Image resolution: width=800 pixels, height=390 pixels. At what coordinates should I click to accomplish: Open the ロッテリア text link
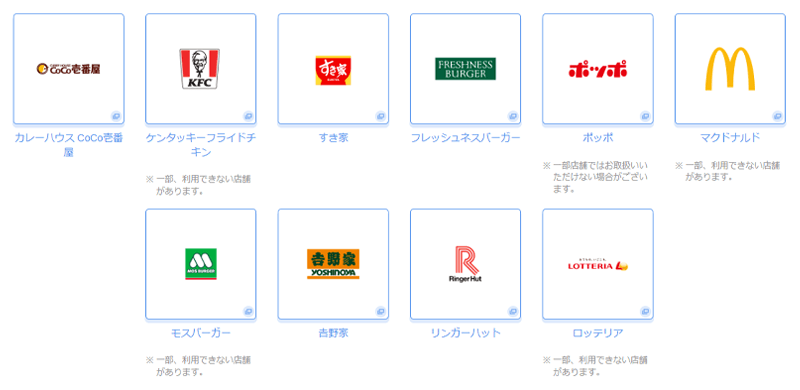[597, 333]
